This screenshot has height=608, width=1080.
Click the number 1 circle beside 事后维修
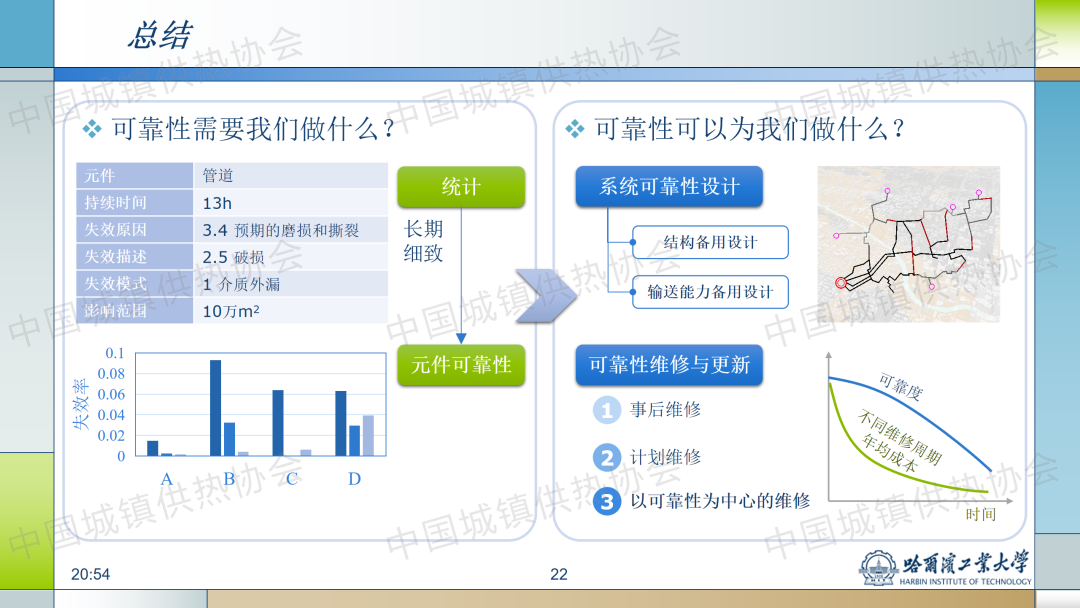click(x=606, y=410)
